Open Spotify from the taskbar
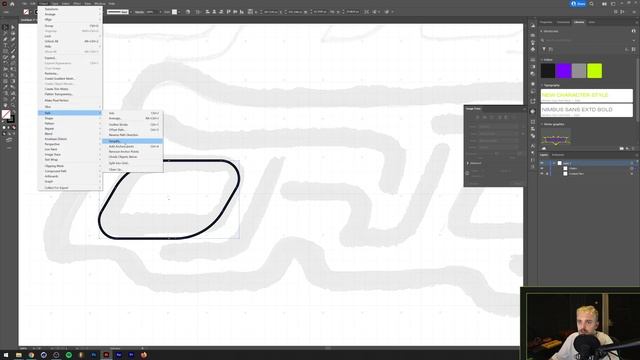The image size is (640, 360). click(x=69, y=355)
